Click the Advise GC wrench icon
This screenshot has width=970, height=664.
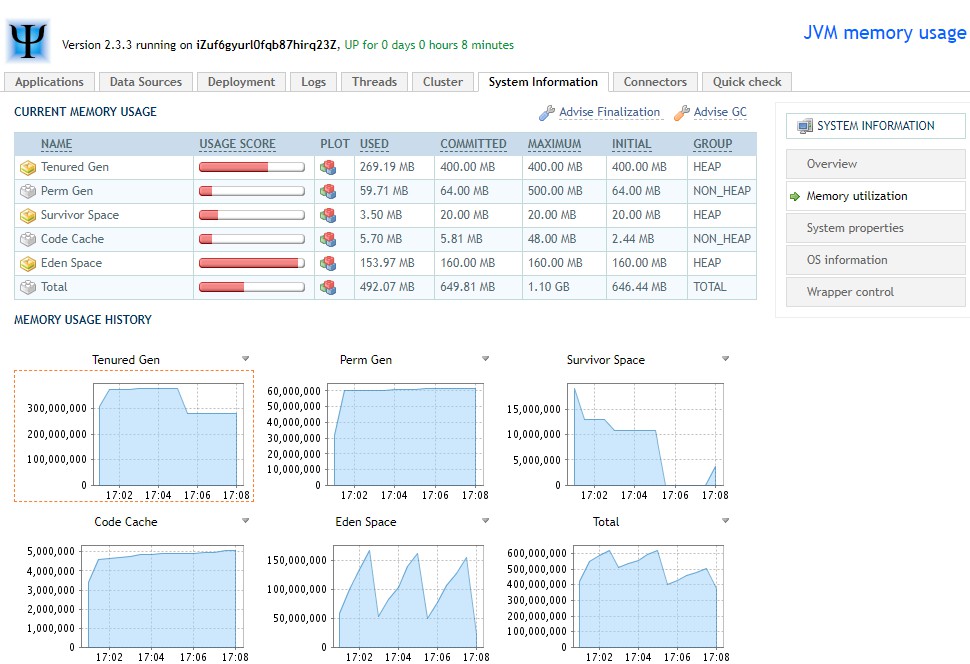tap(682, 113)
